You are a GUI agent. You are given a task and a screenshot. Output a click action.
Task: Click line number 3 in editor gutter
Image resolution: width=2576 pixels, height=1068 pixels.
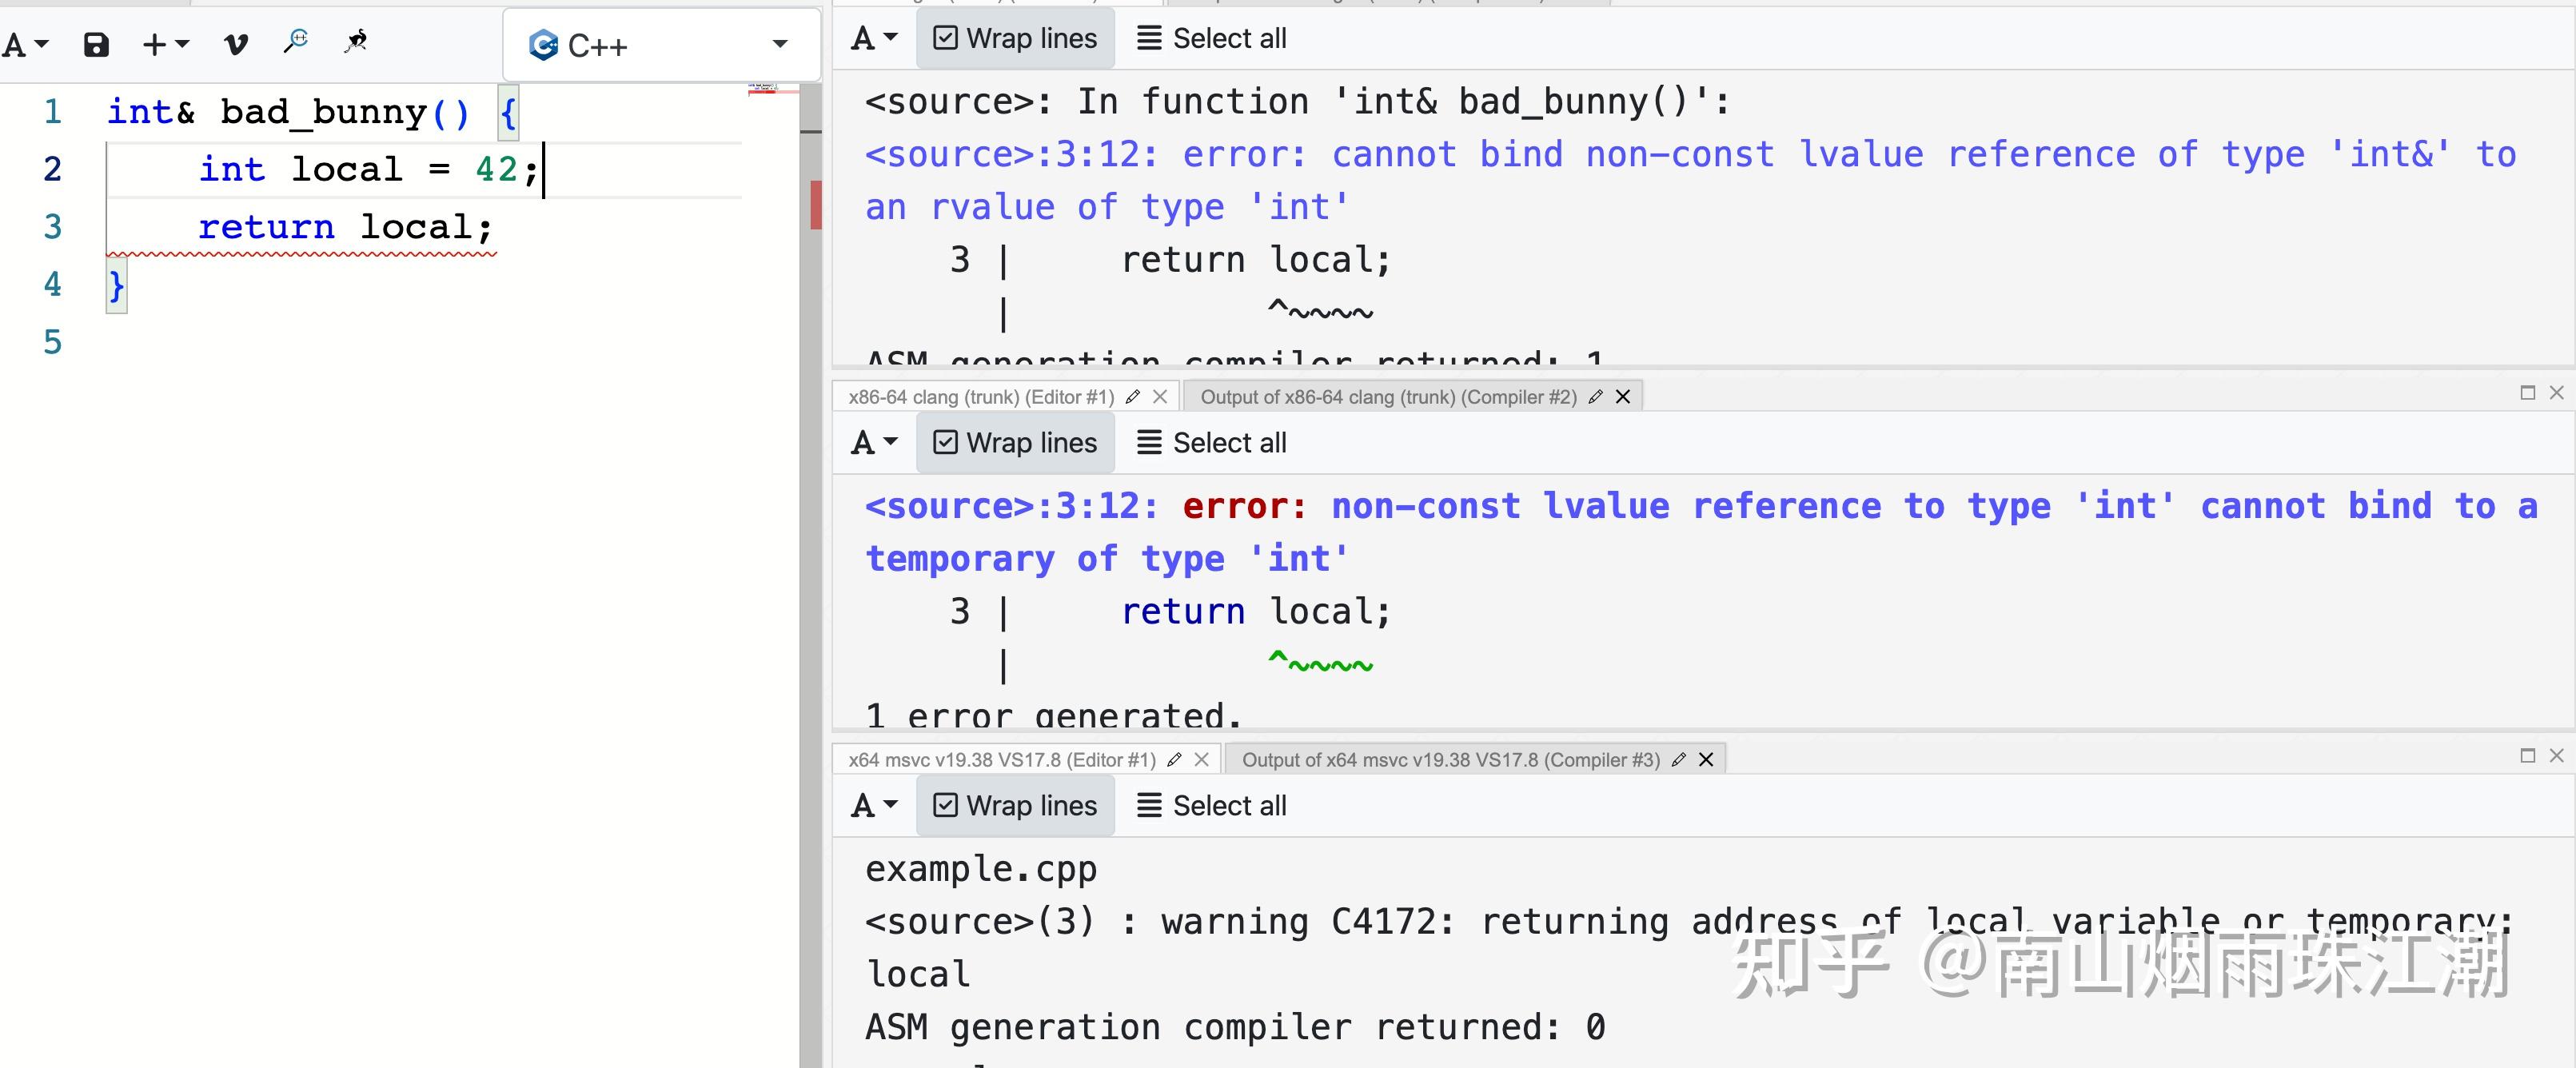53,227
